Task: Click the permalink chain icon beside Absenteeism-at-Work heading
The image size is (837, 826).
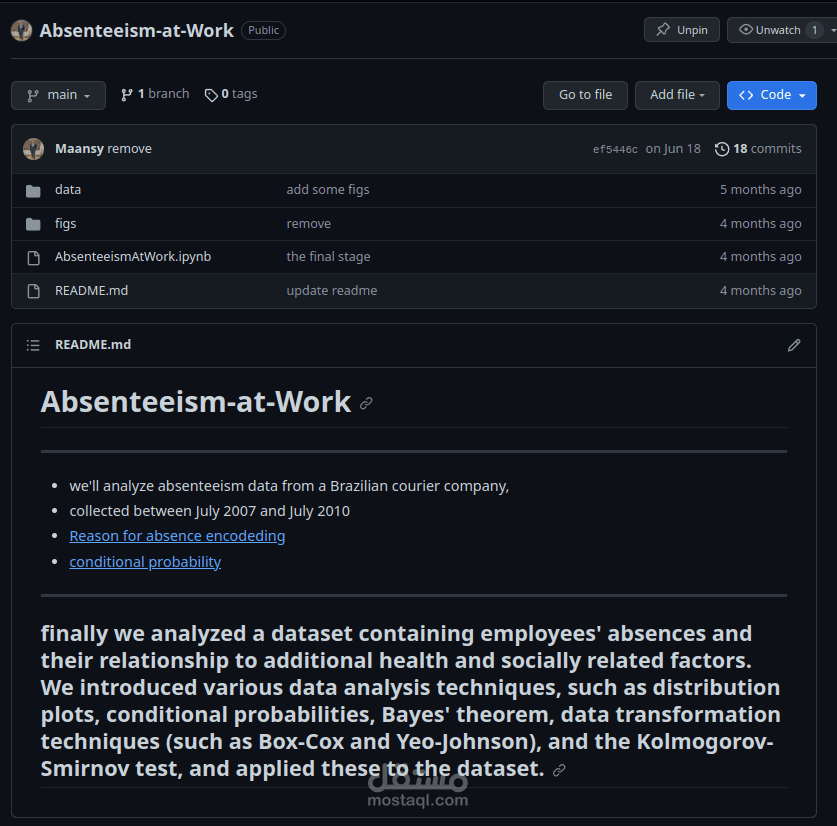Action: tap(366, 404)
